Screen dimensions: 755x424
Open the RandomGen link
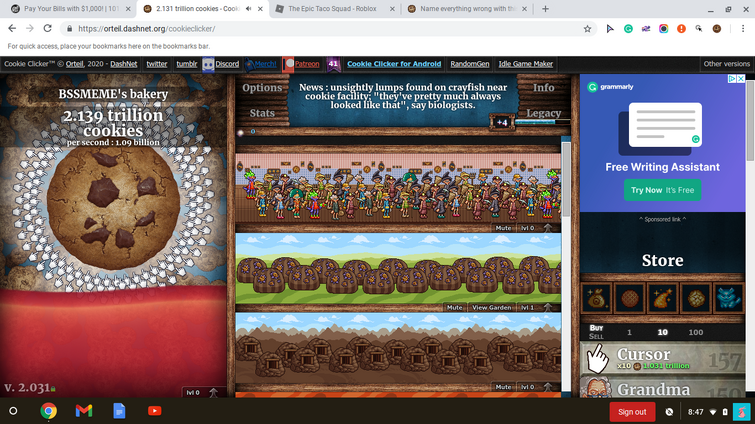(470, 64)
